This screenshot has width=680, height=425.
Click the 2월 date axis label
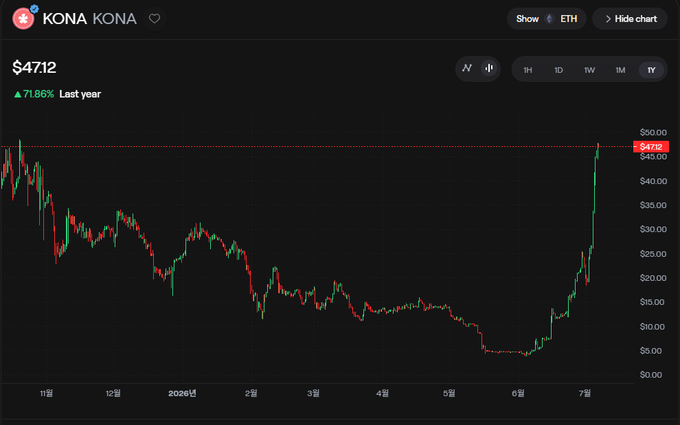[x=251, y=393]
